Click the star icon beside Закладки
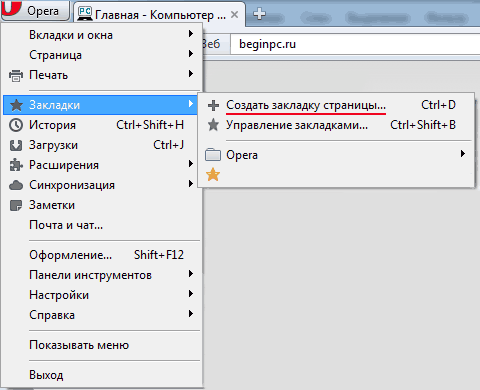 click(x=16, y=105)
